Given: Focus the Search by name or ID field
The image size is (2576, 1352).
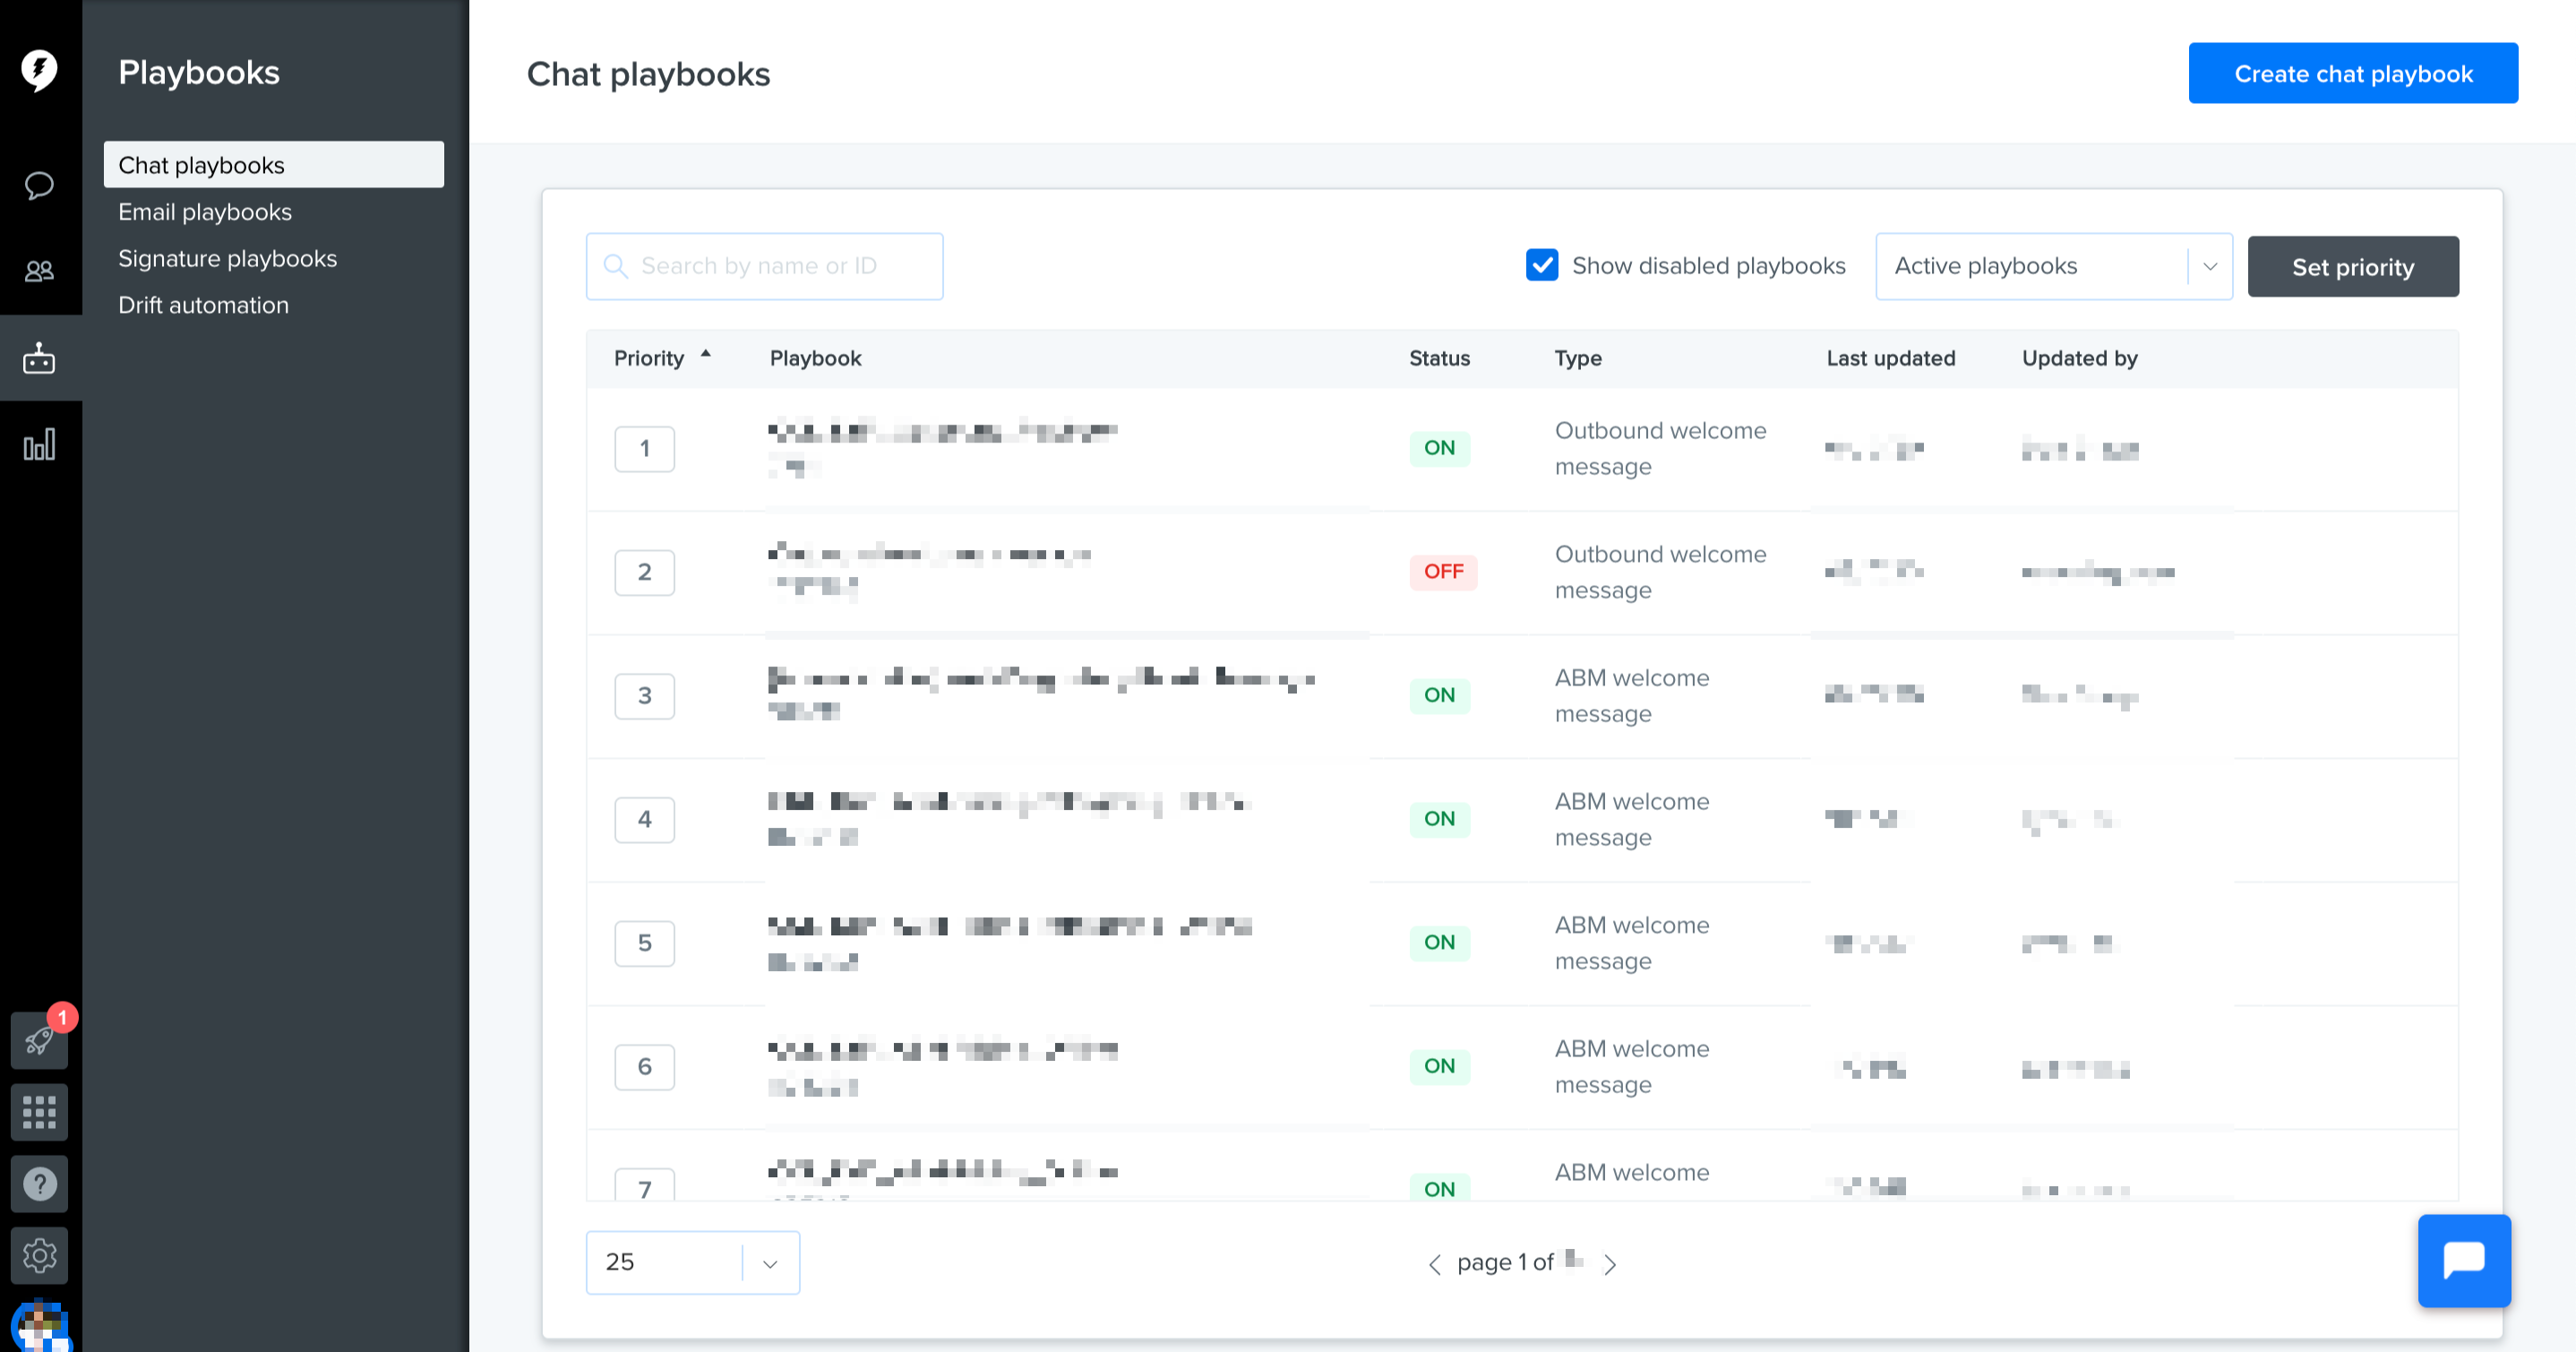Looking at the screenshot, I should tap(765, 266).
